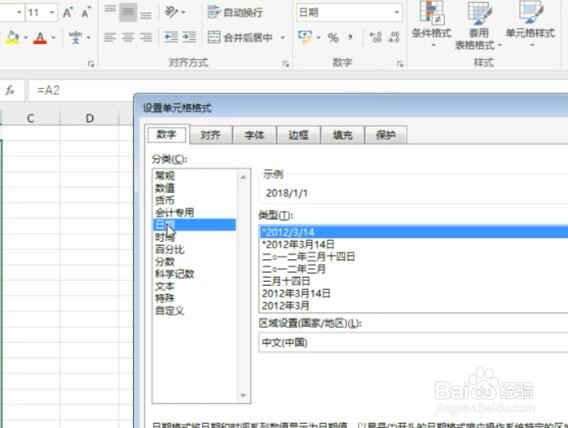
Task: Toggle 自动换行 wrap text
Action: click(x=235, y=12)
